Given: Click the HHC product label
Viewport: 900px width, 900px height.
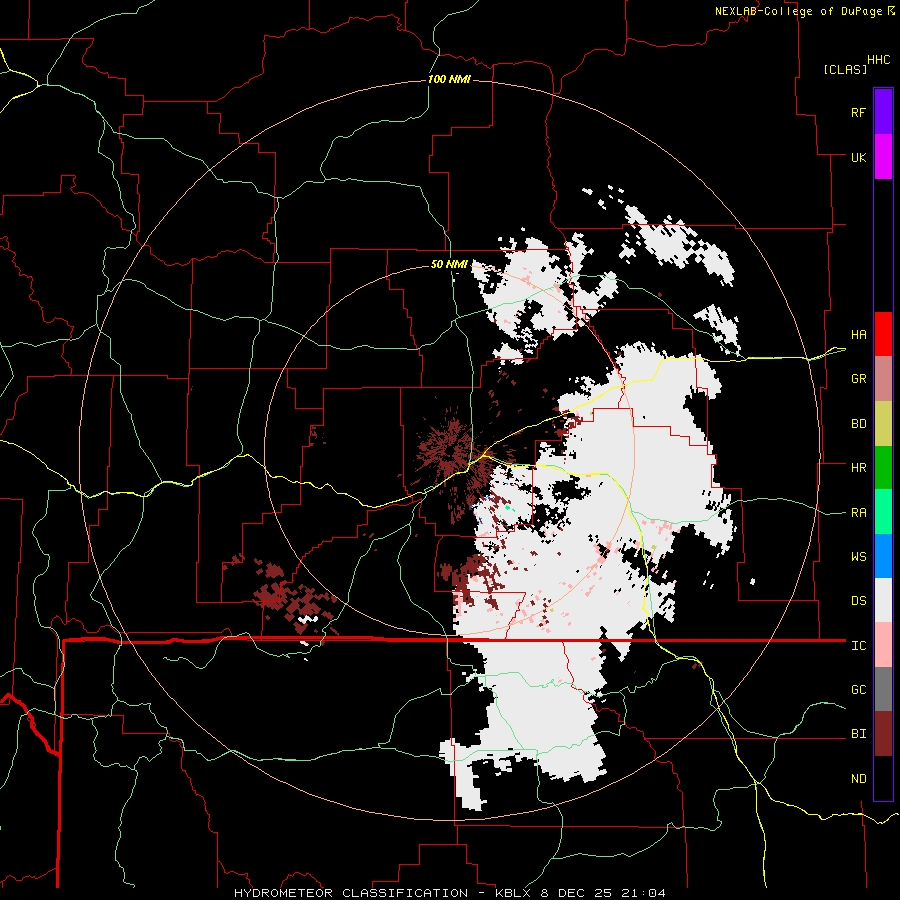Looking at the screenshot, I should pos(878,60).
